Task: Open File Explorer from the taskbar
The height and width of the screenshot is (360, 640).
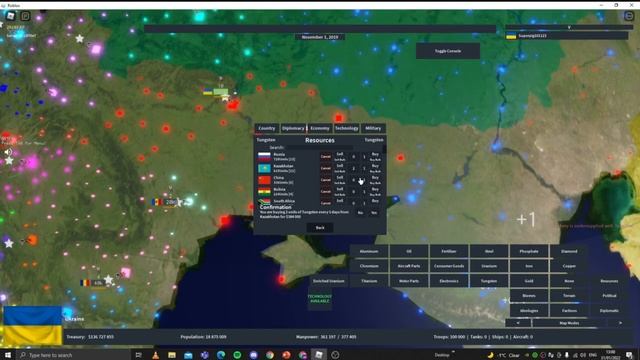Action: pos(172,355)
